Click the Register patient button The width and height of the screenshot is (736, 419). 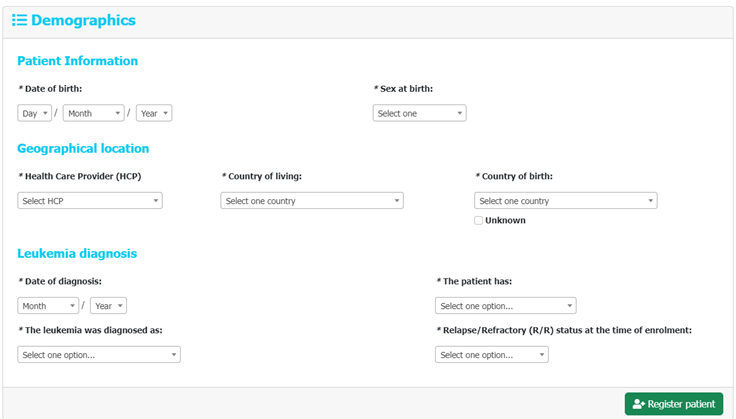point(674,404)
